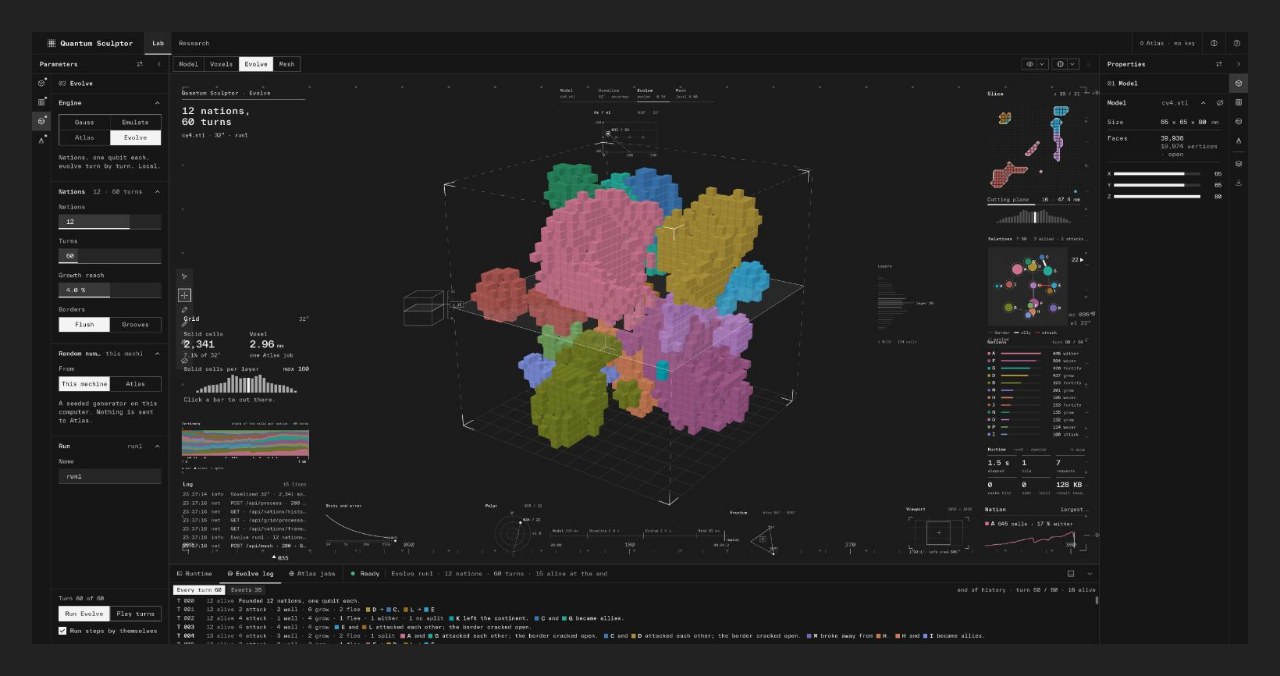Image resolution: width=1280 pixels, height=676 pixels.
Task: Adjust the Growth reach slider
Action: point(110,290)
